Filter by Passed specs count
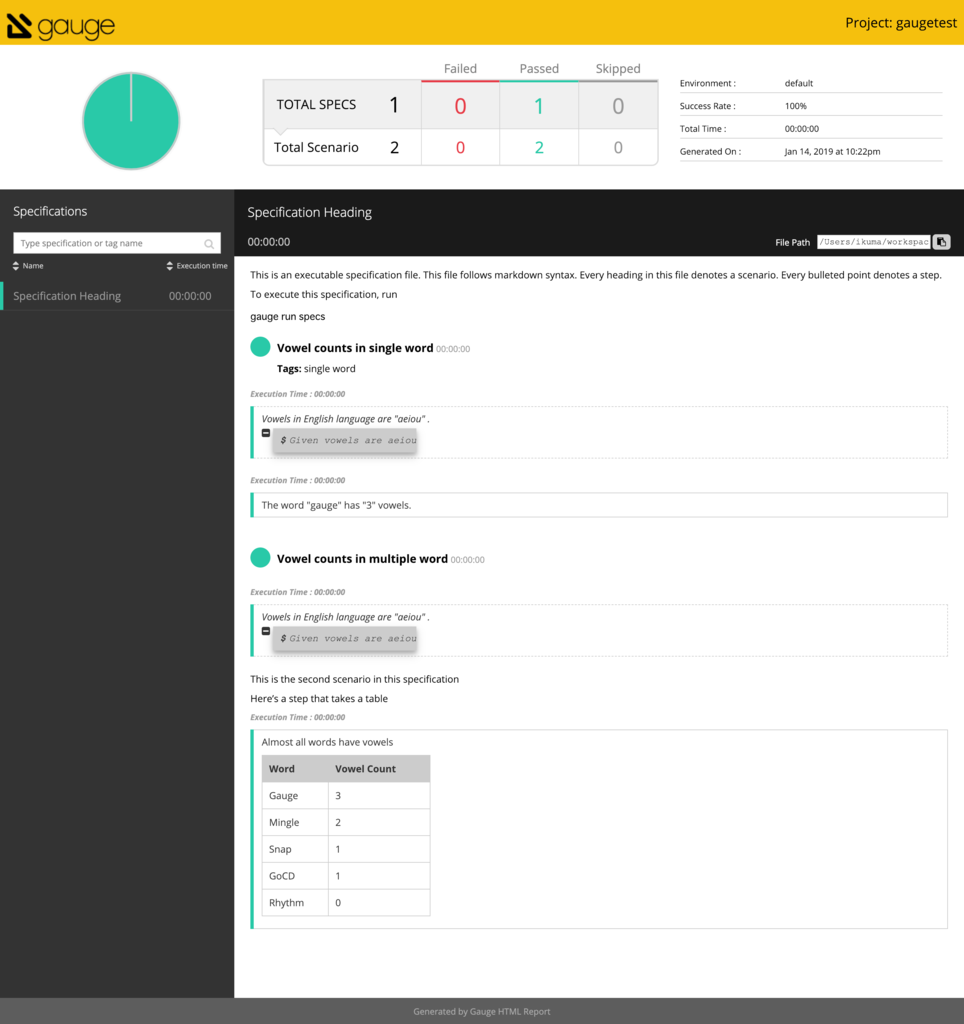This screenshot has height=1024, width=964. click(x=539, y=106)
